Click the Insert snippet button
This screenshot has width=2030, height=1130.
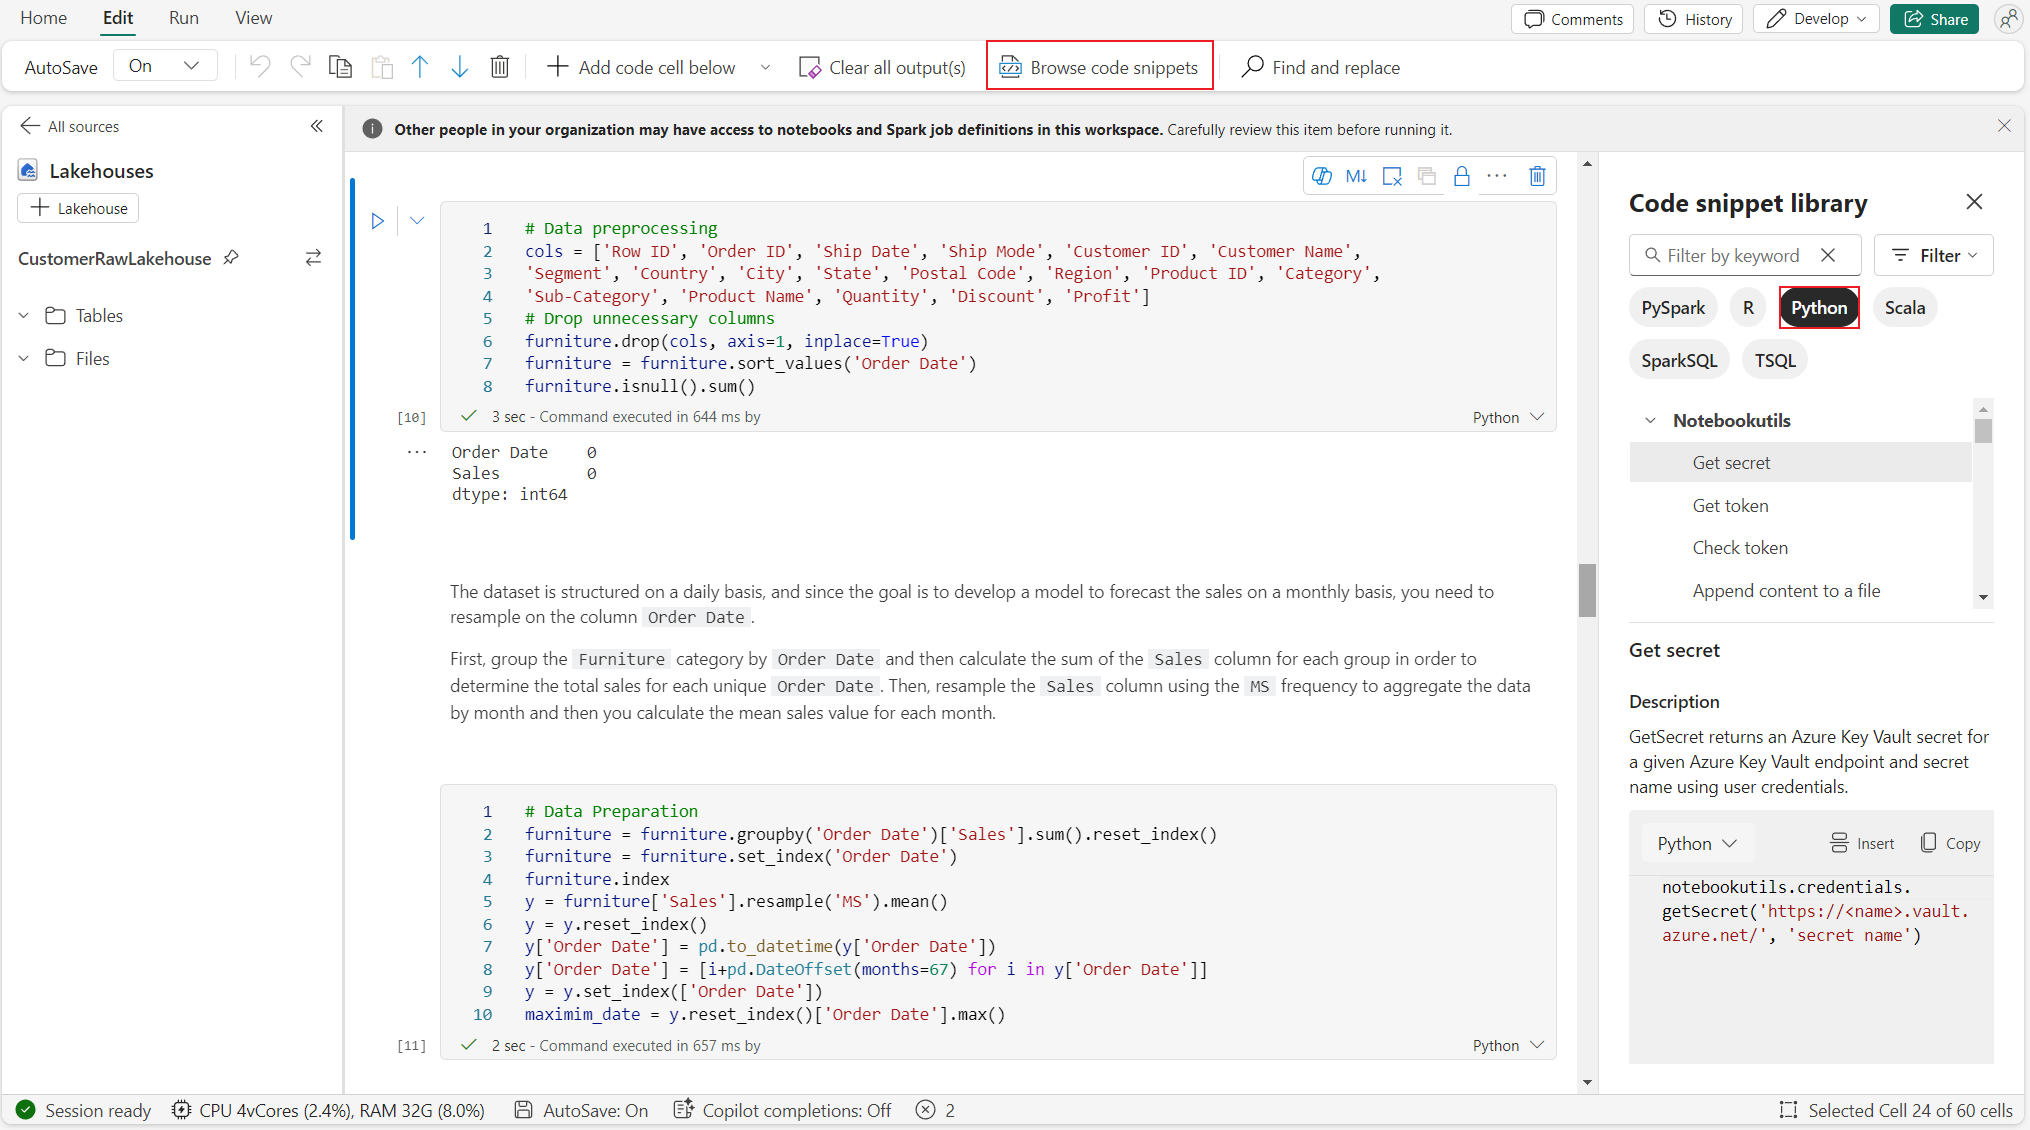click(1862, 843)
